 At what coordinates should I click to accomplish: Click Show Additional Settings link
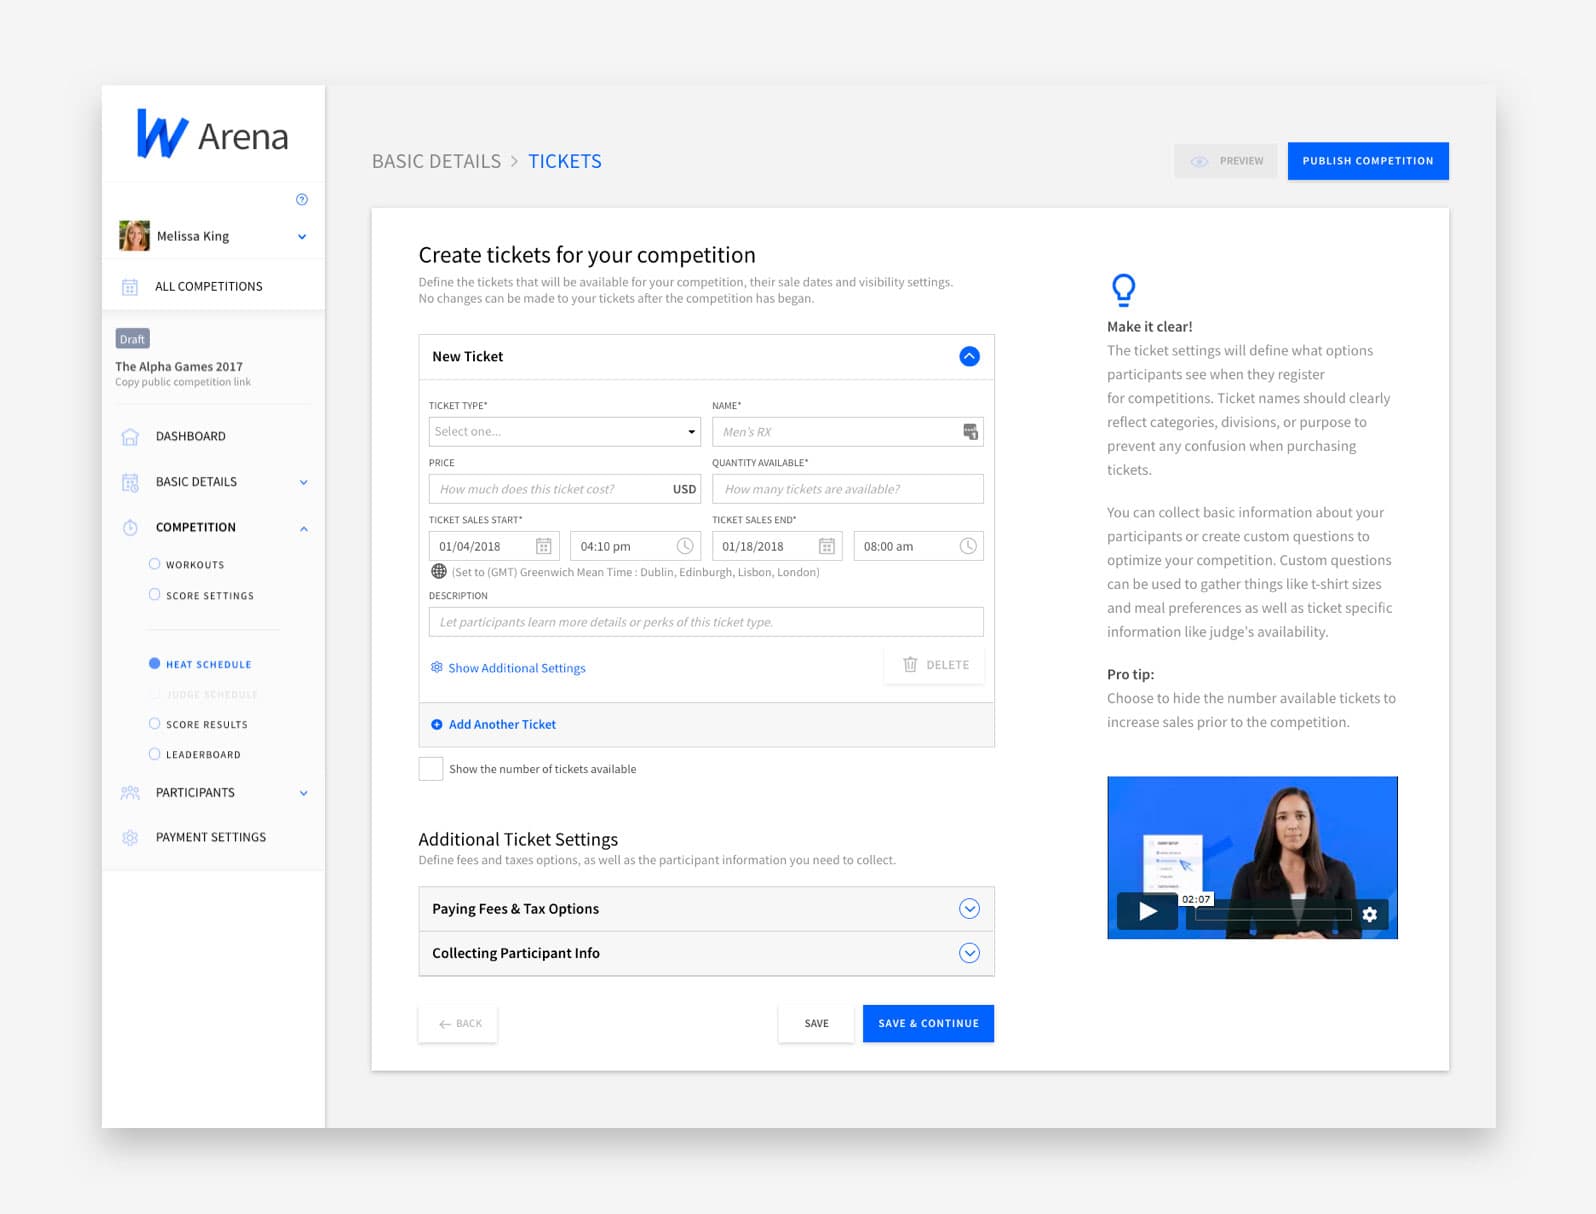pos(517,668)
